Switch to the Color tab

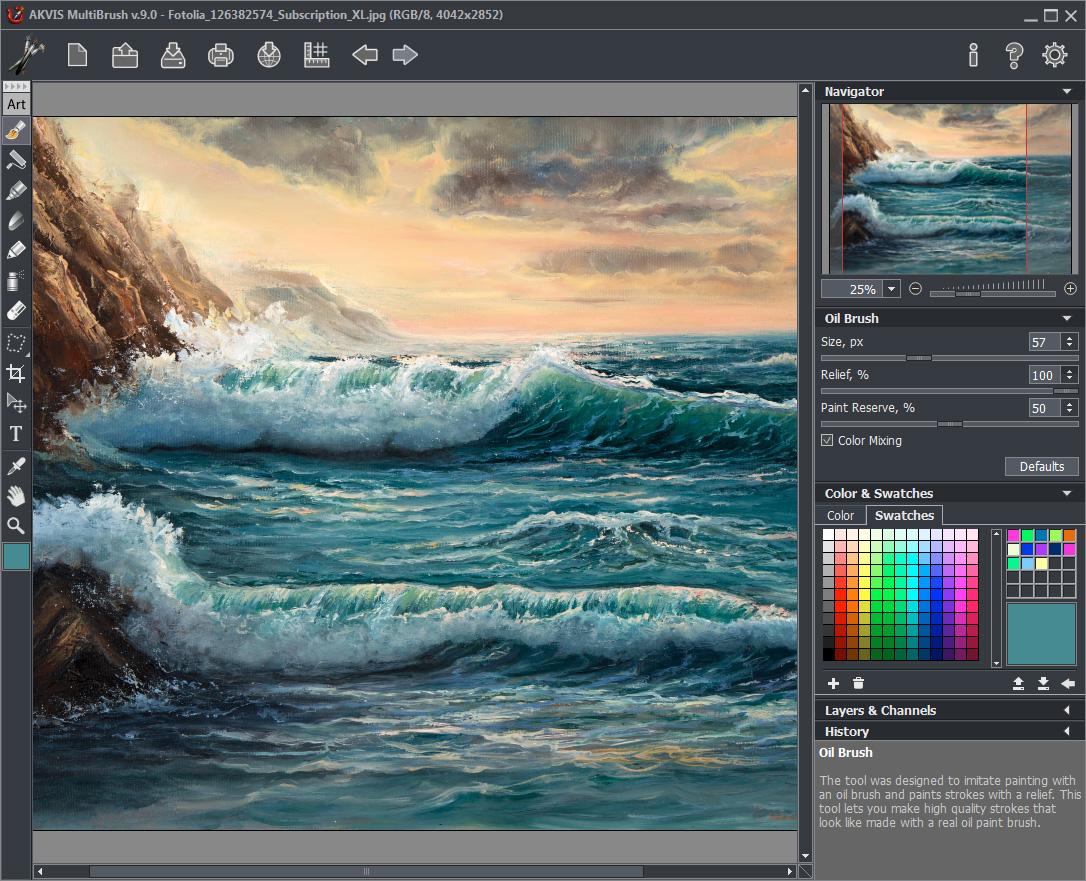point(840,515)
